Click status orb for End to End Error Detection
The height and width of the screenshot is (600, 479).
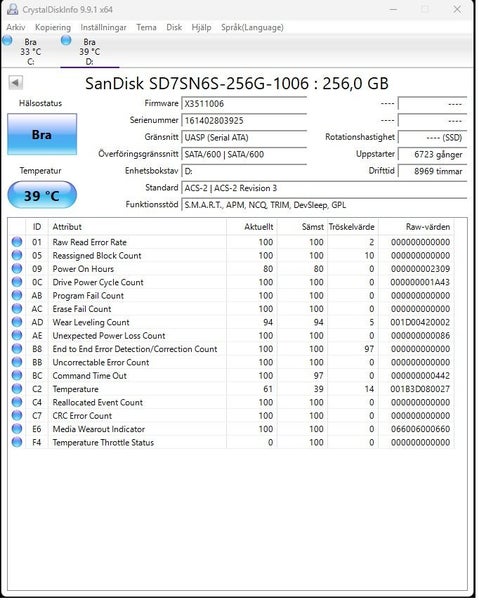click(x=17, y=349)
